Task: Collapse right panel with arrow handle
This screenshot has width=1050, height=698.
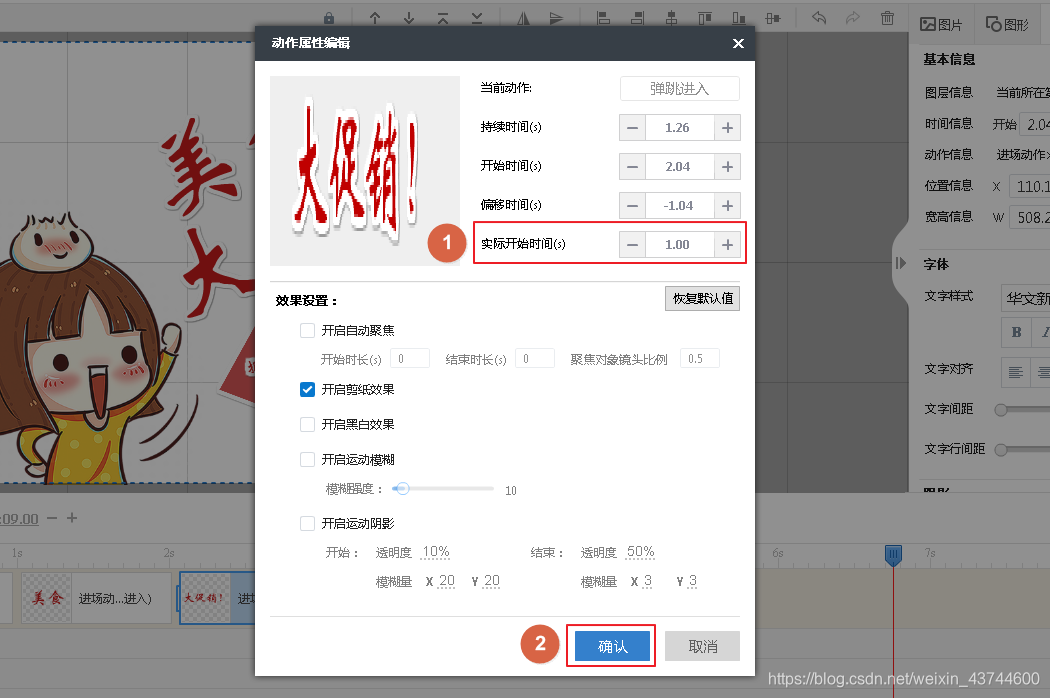Action: click(x=901, y=263)
